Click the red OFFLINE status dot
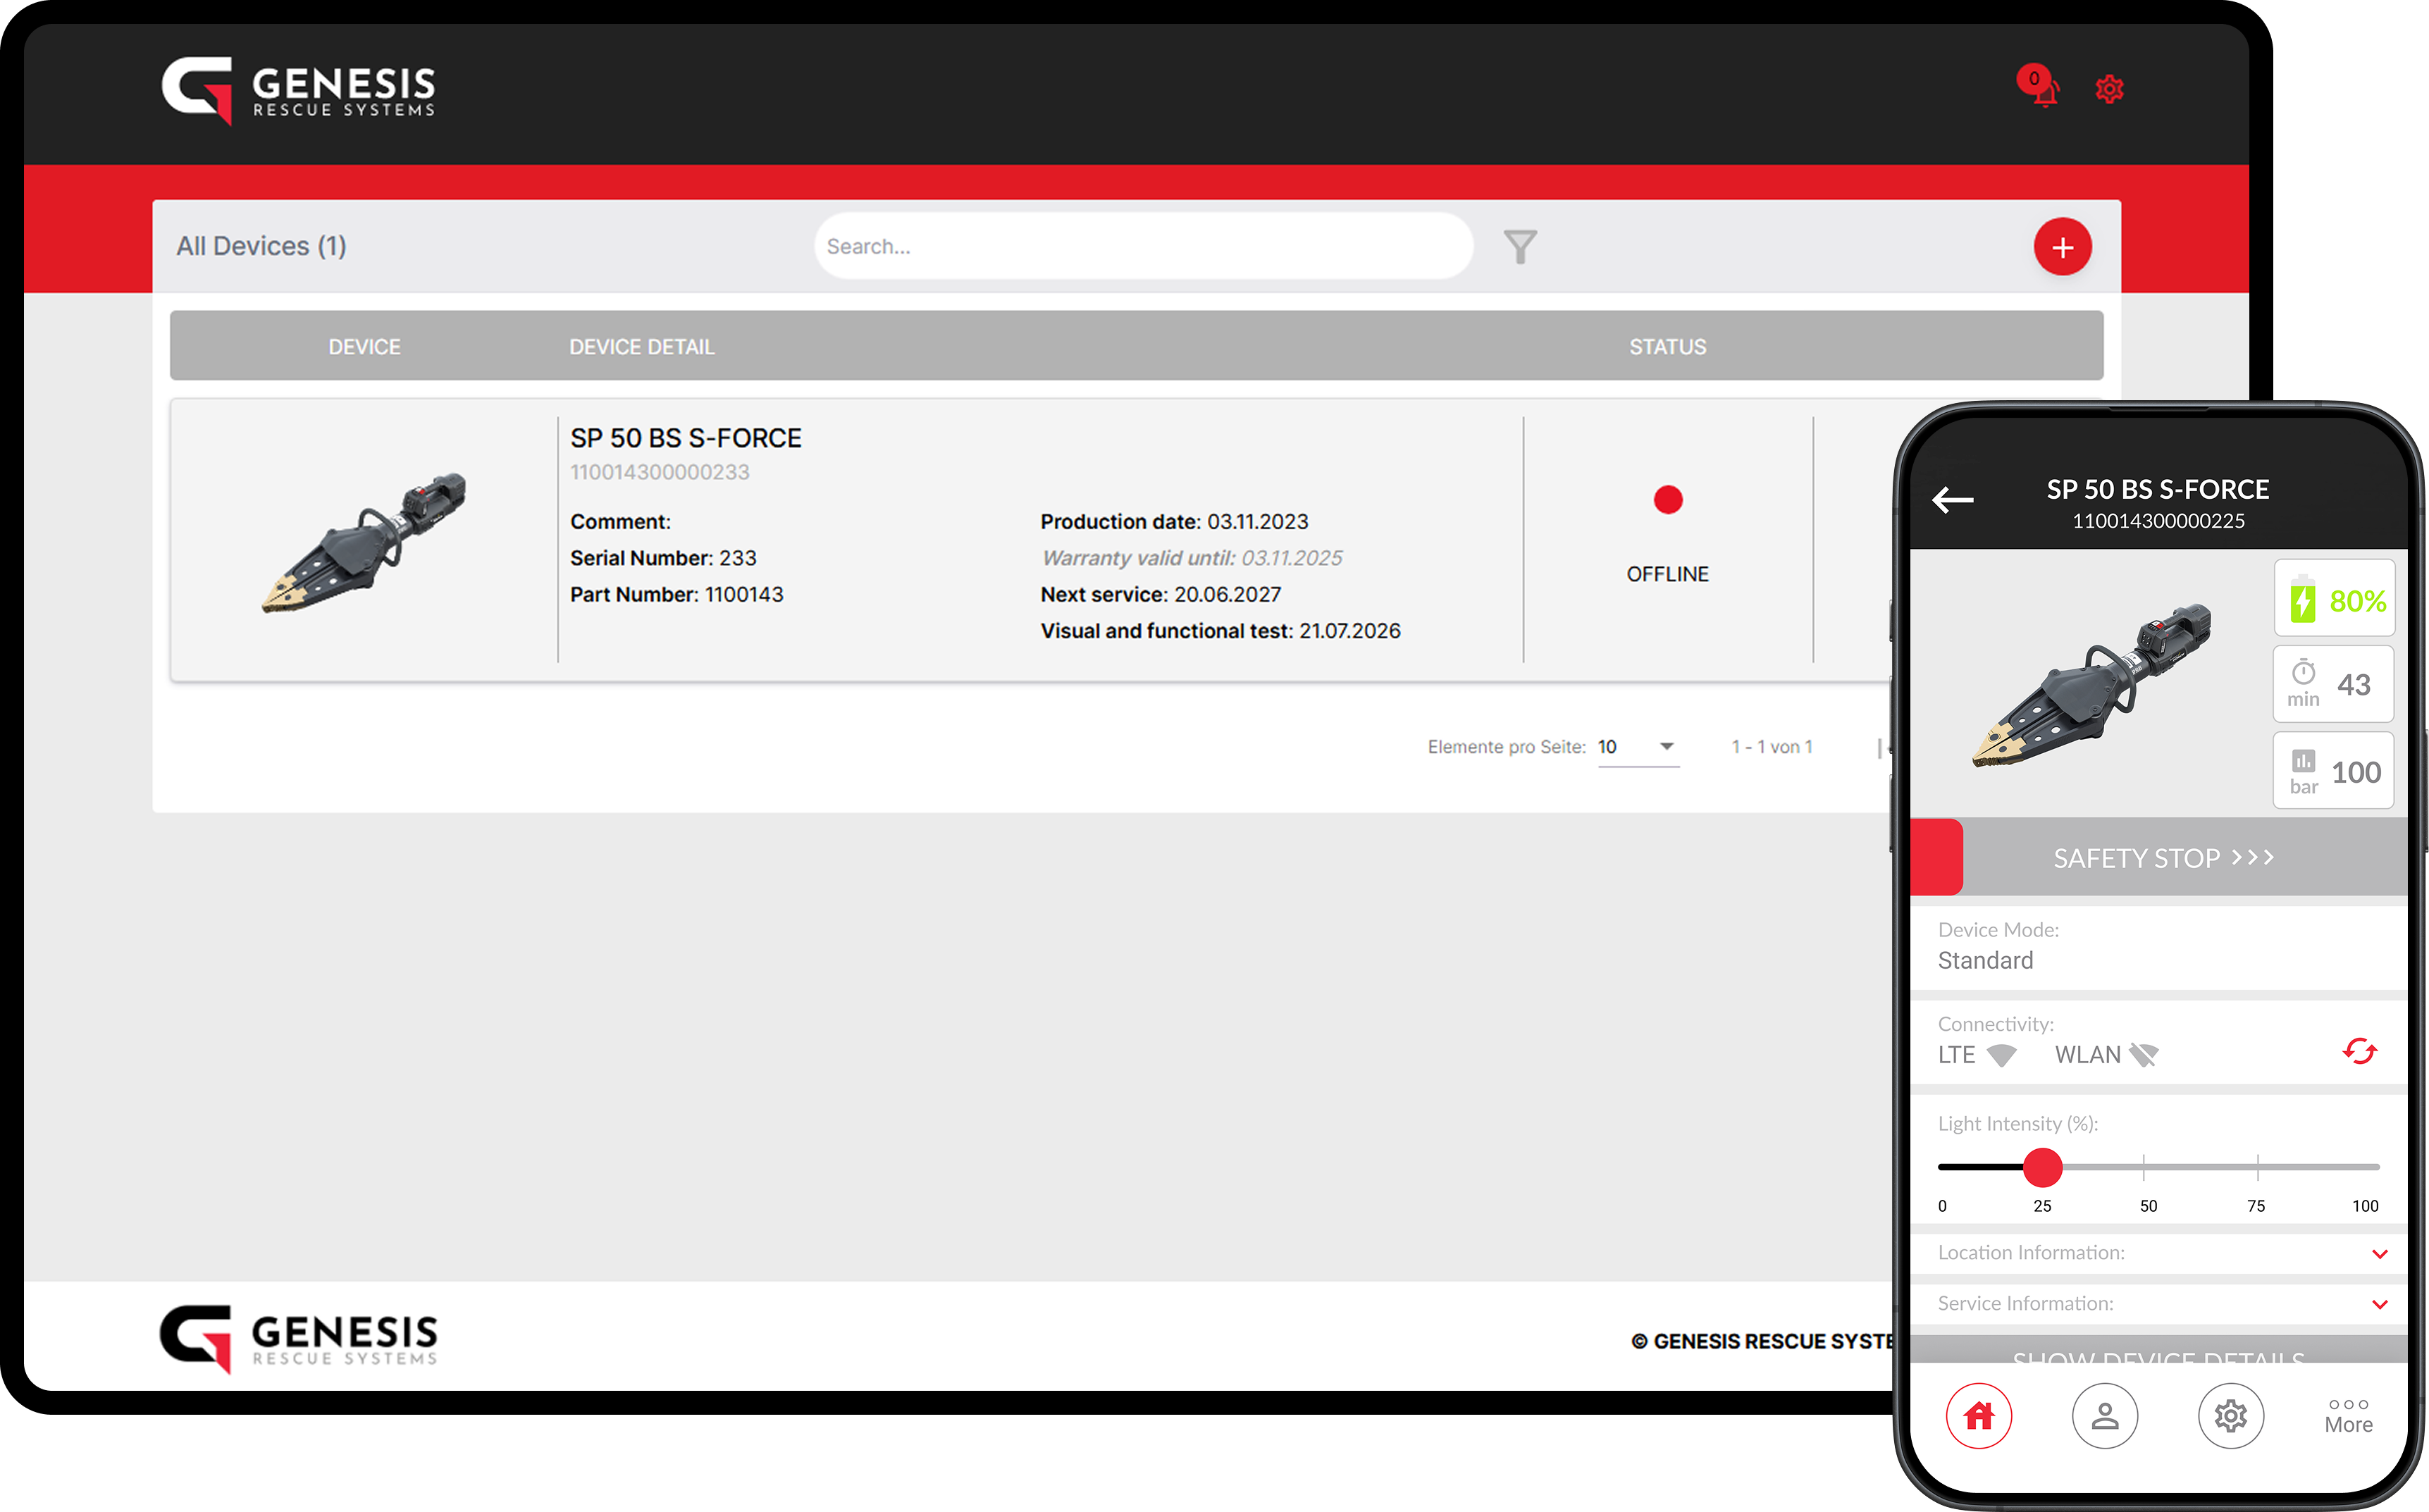2429x1512 pixels. 1667,499
